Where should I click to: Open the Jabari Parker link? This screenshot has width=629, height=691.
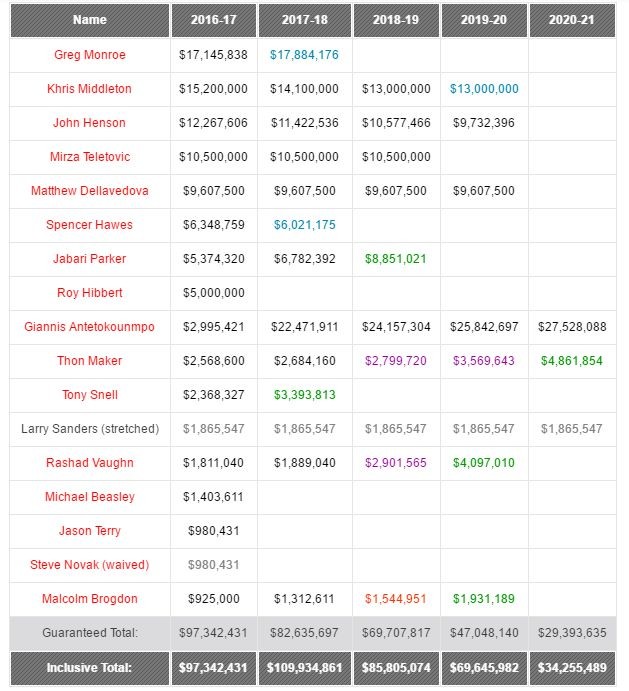coord(90,259)
